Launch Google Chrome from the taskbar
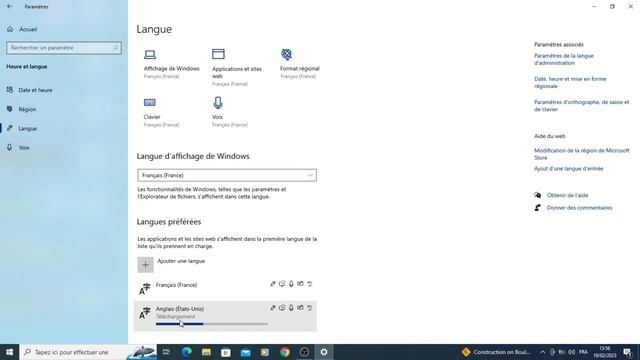 [x=285, y=352]
